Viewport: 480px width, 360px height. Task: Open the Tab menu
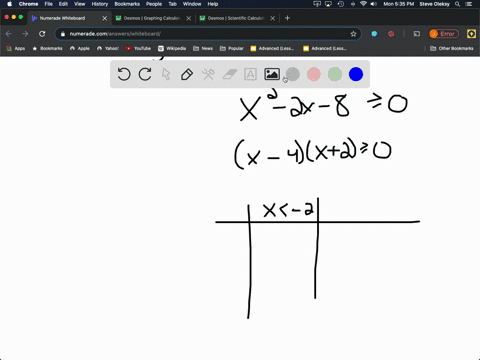pos(172,4)
